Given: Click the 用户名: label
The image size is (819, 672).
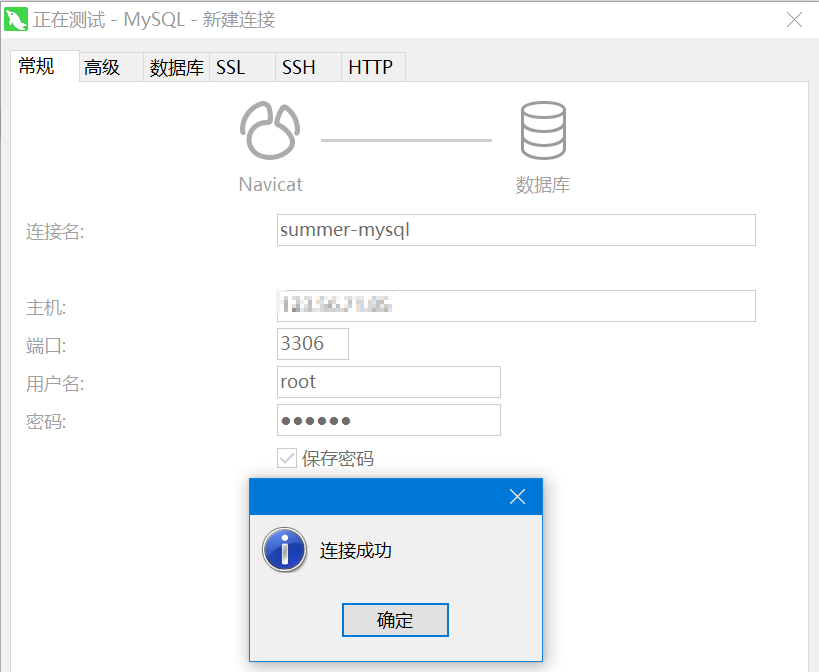Looking at the screenshot, I should 55,384.
